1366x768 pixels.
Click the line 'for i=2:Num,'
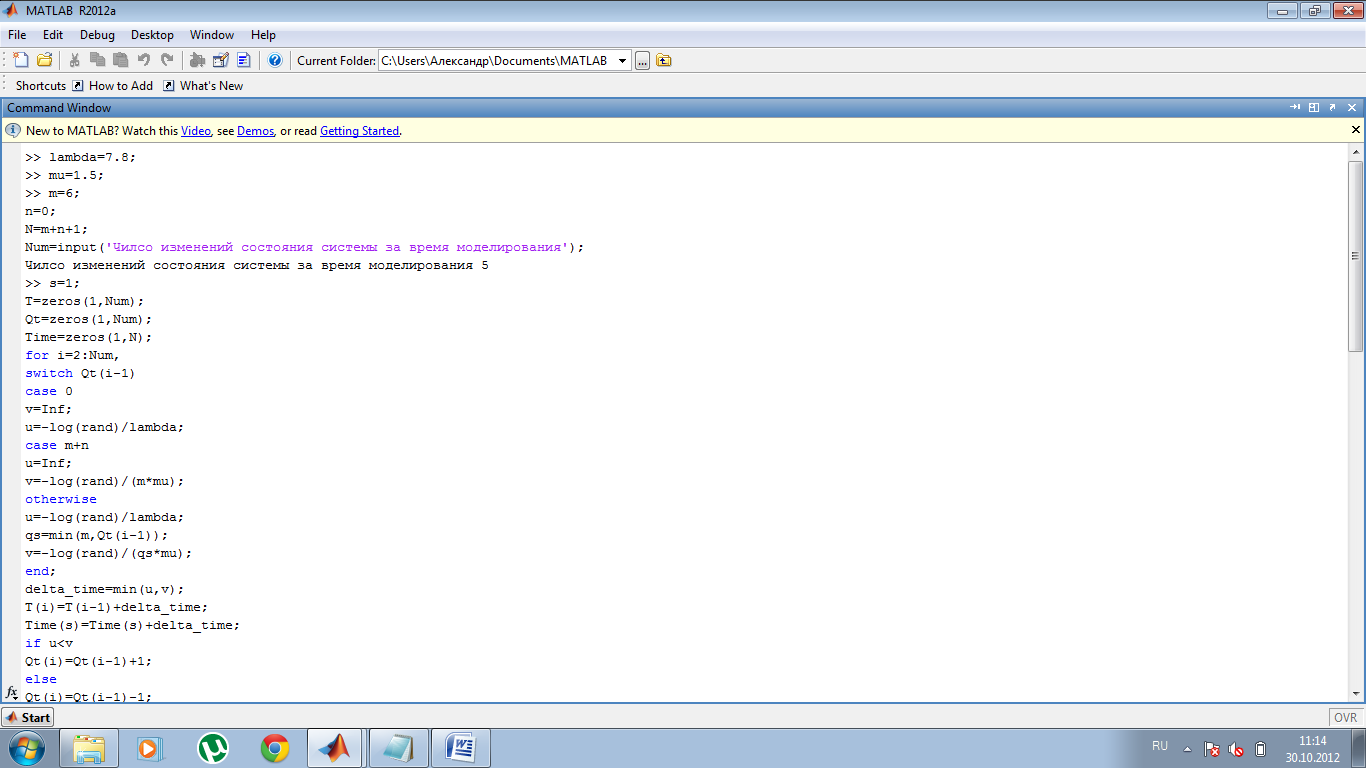[73, 355]
